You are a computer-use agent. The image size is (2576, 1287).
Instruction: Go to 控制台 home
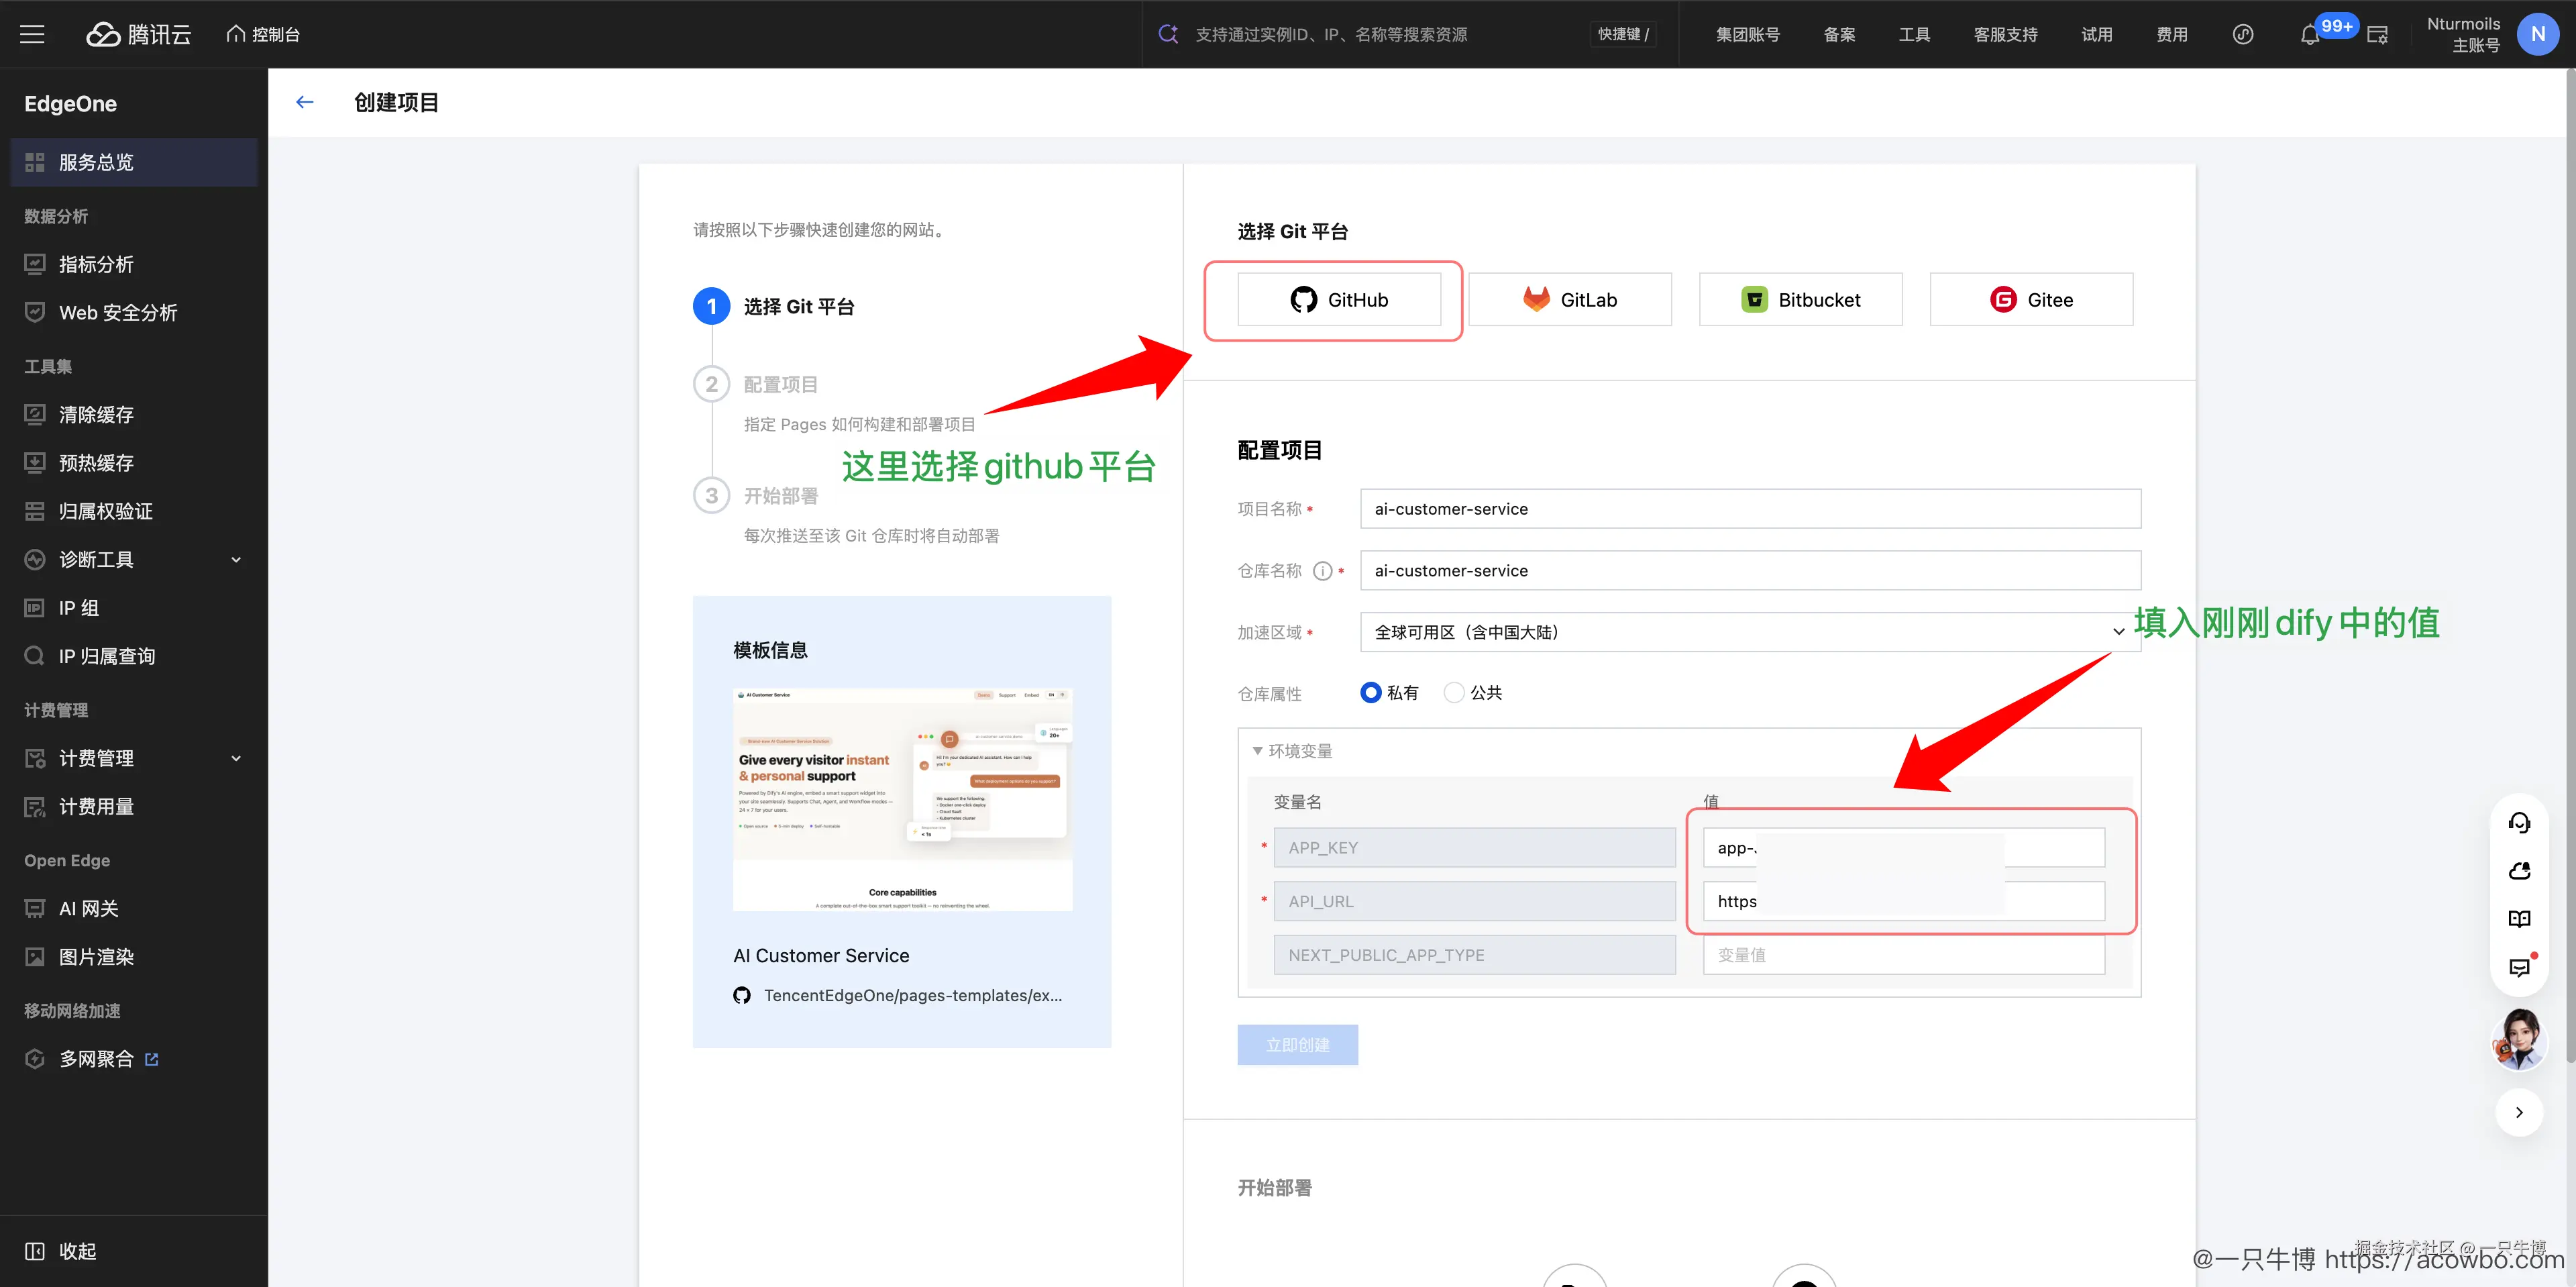click(x=263, y=34)
